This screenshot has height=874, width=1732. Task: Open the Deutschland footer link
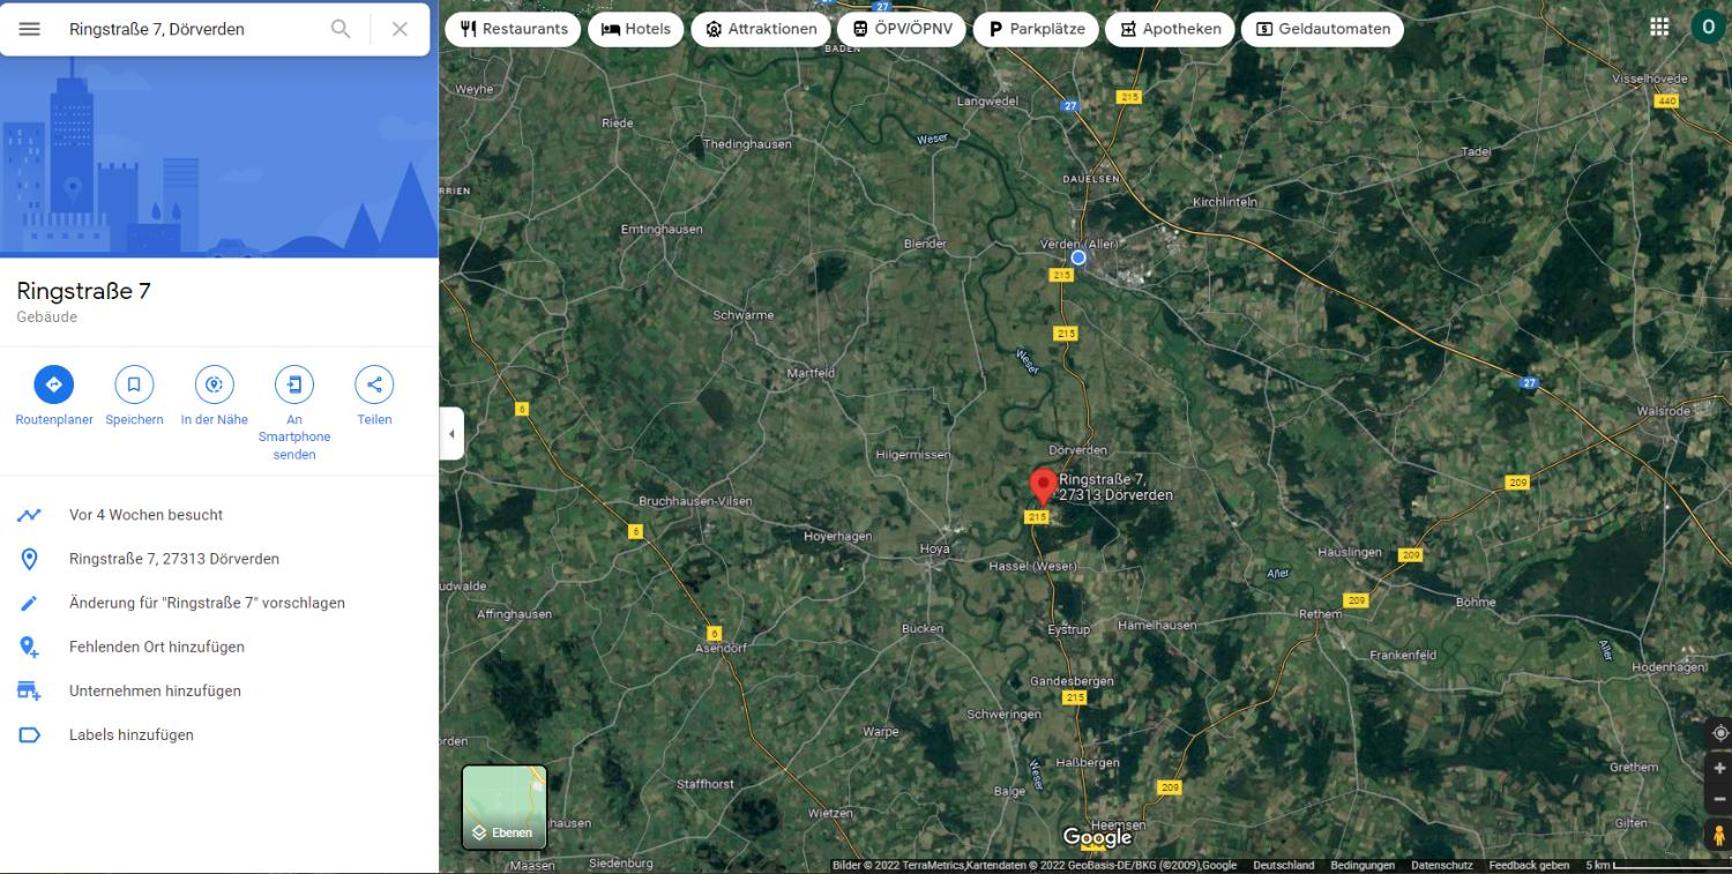(x=1283, y=866)
